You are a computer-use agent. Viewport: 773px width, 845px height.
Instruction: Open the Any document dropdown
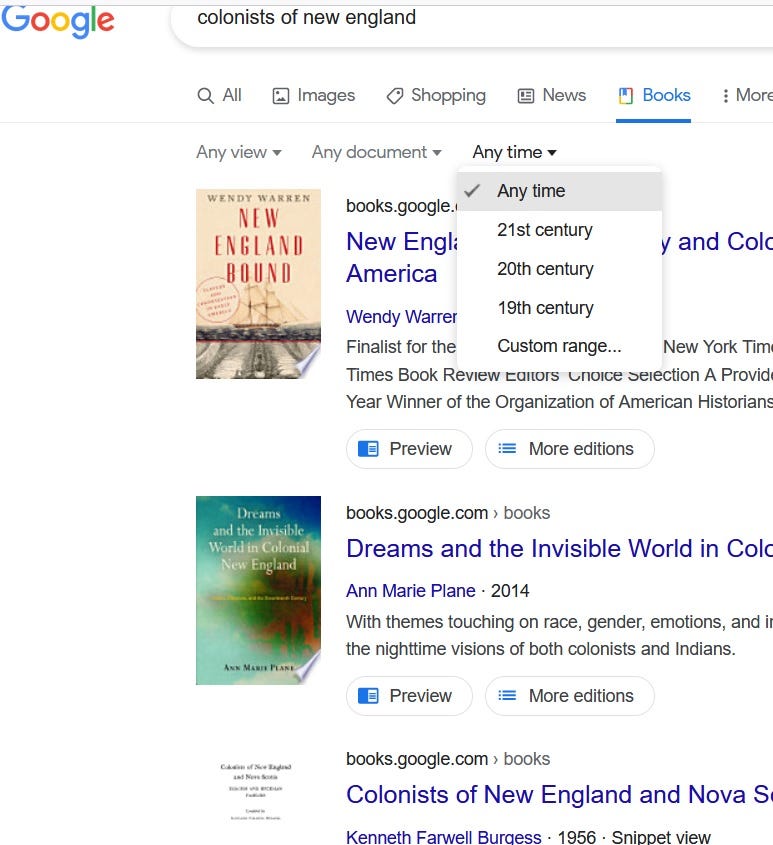[376, 152]
